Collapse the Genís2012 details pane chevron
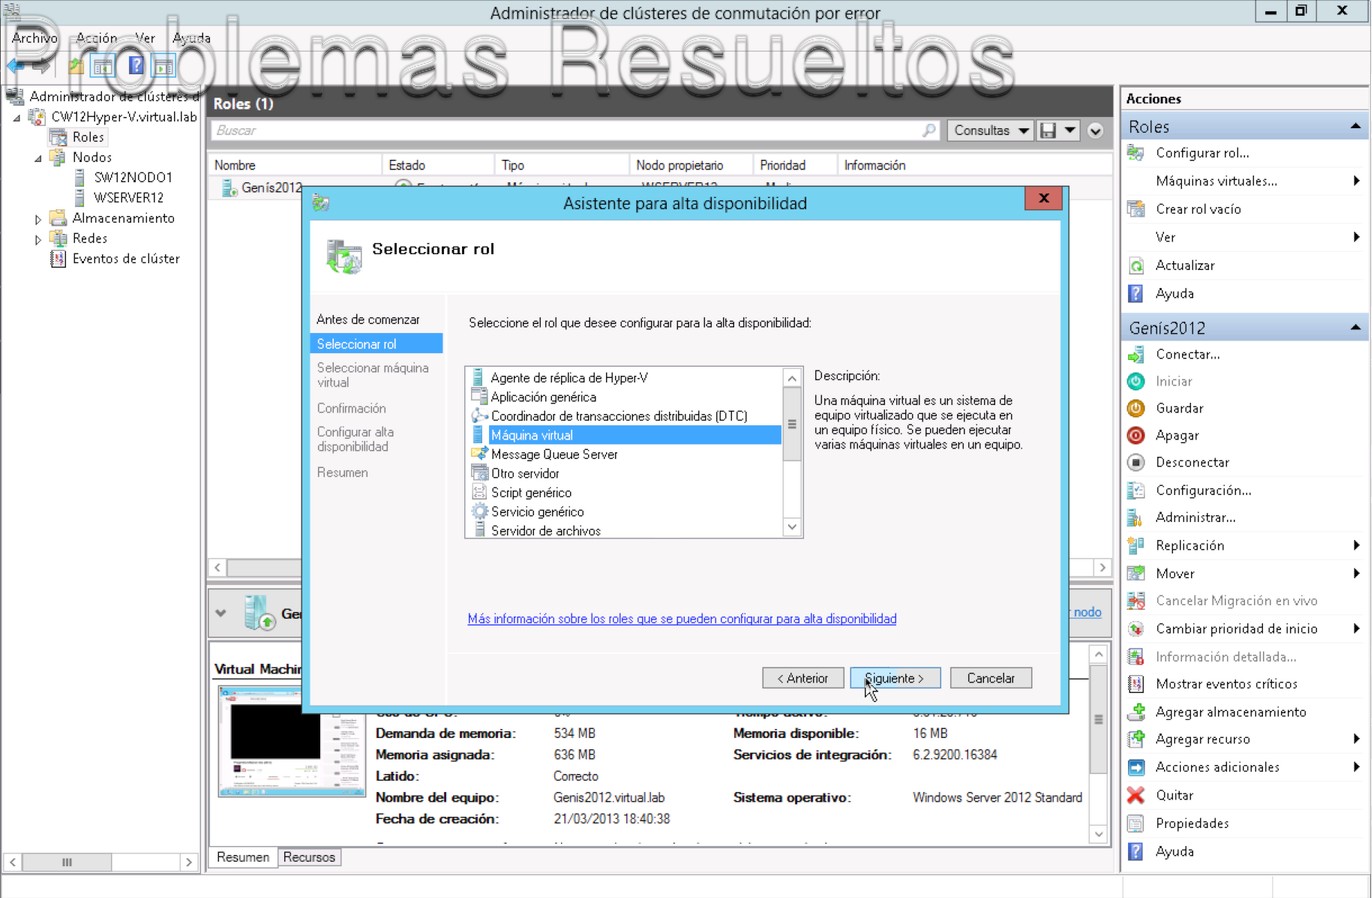The width and height of the screenshot is (1372, 898). click(221, 613)
